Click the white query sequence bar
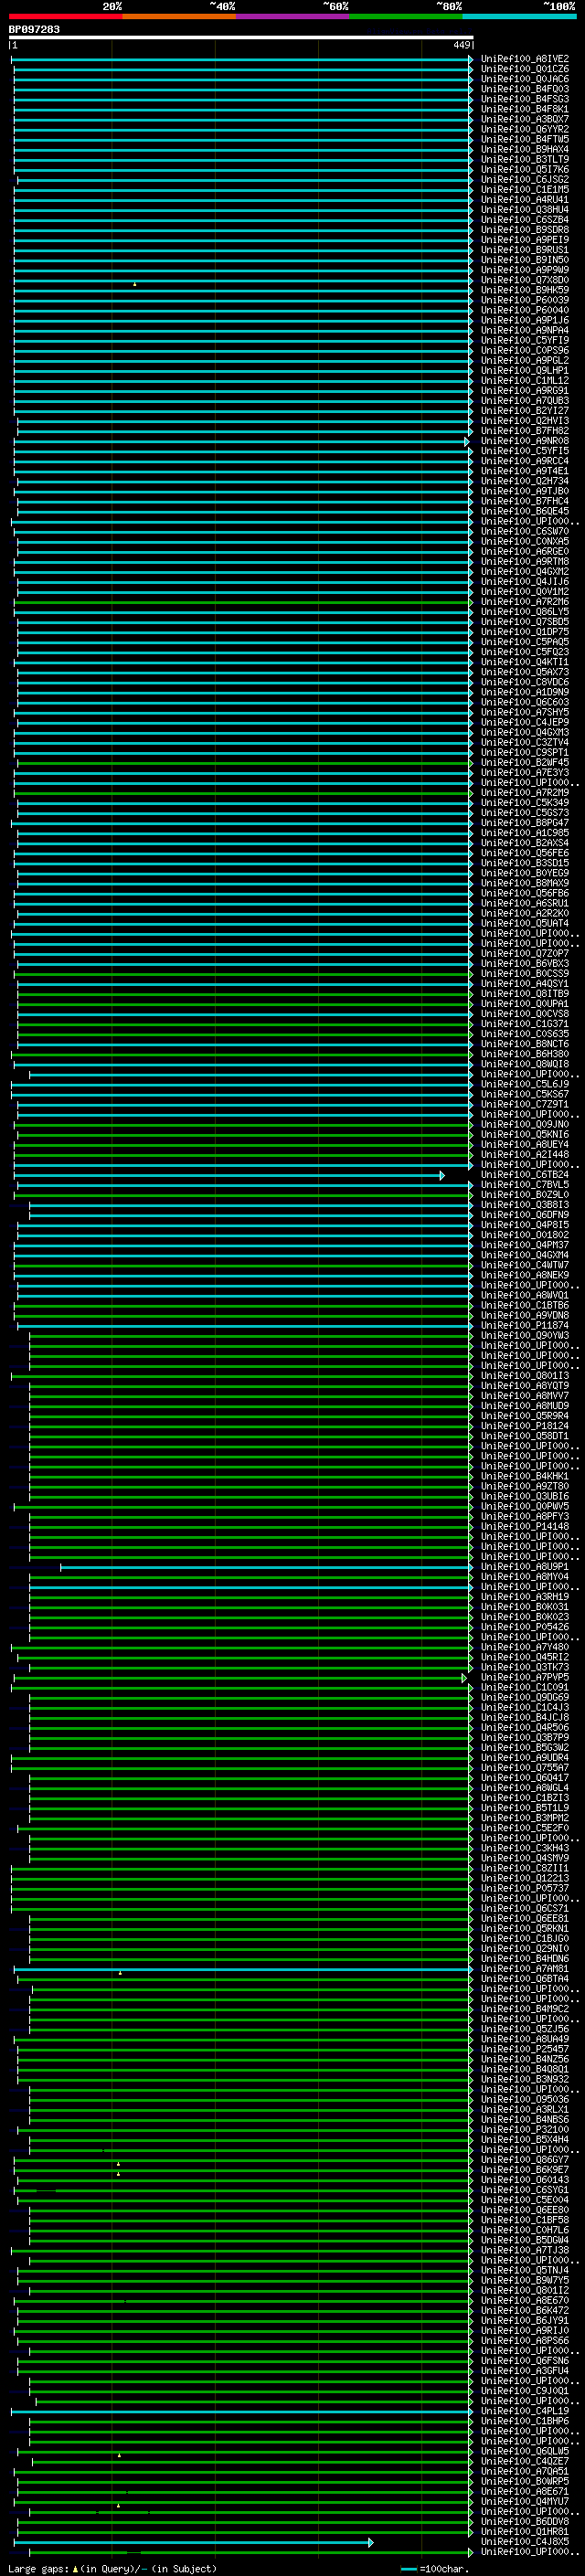 pos(241,37)
